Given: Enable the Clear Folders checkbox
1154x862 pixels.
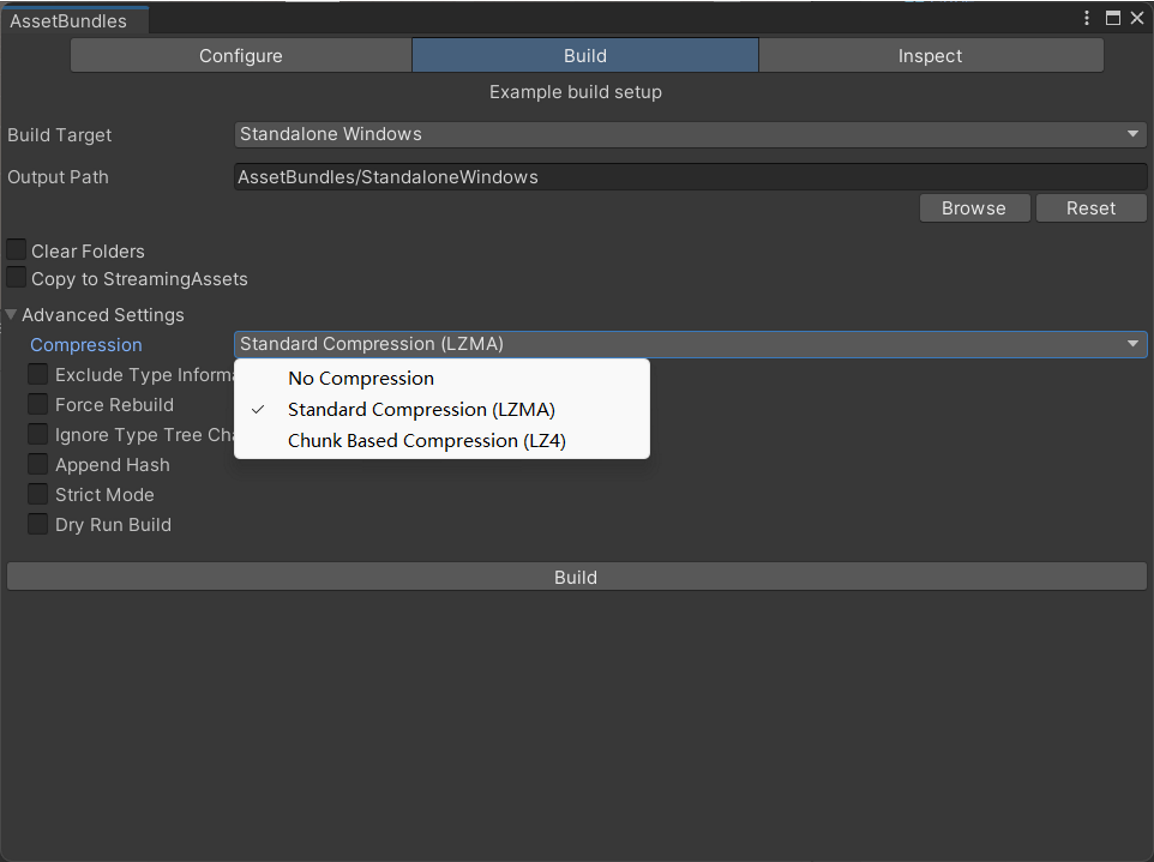Looking at the screenshot, I should pyautogui.click(x=17, y=250).
